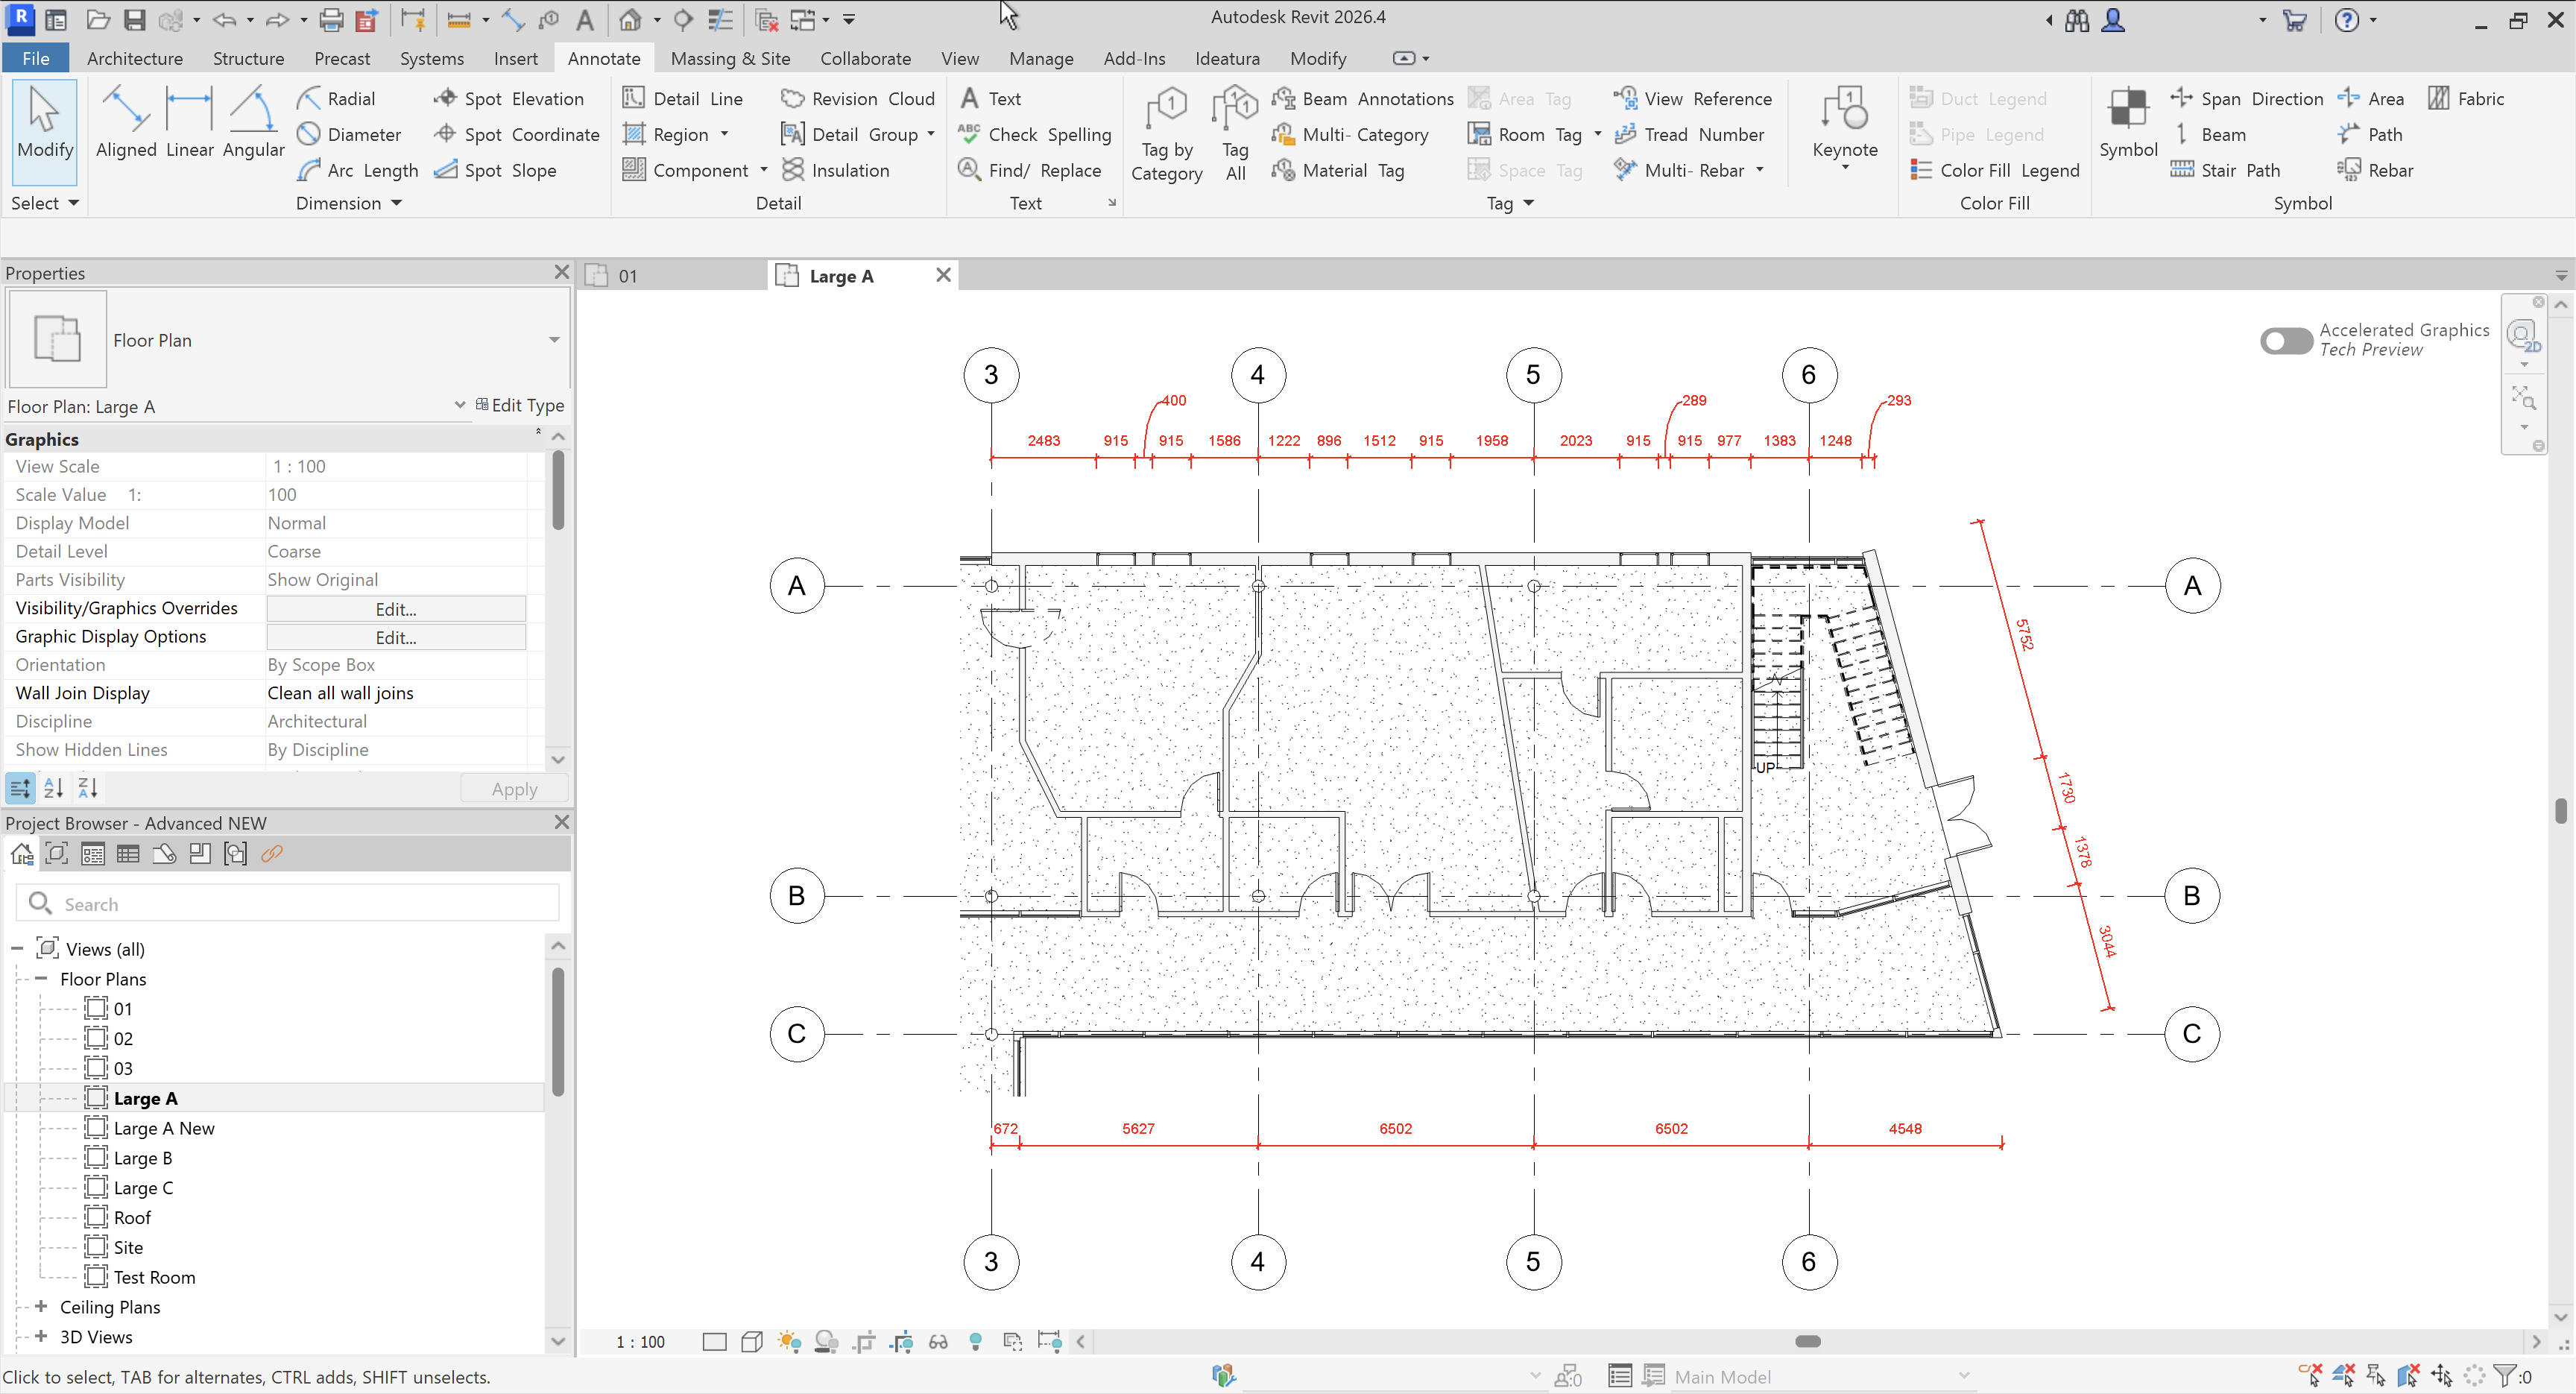Click the Project Browser Search field

point(288,903)
